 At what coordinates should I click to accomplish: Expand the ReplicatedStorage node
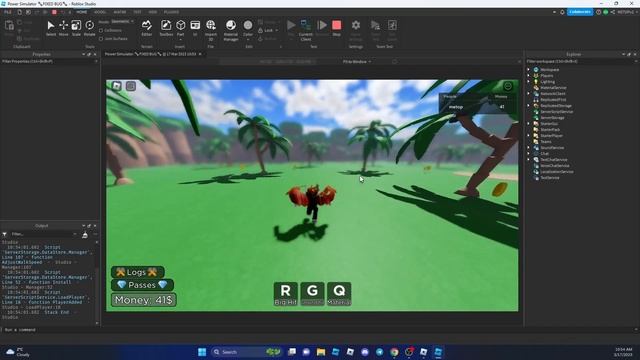pyautogui.click(x=529, y=106)
